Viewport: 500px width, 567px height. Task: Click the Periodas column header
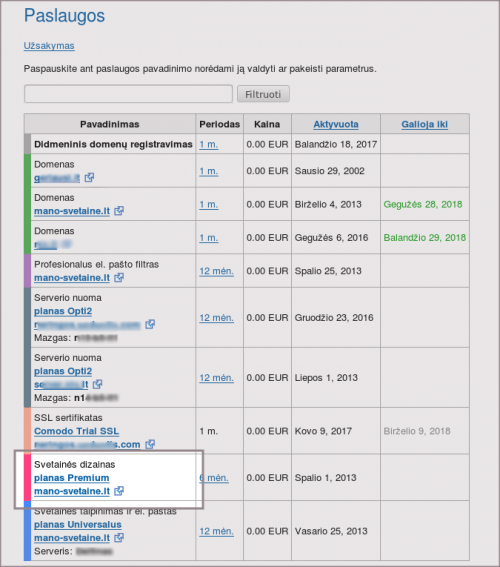point(219,124)
